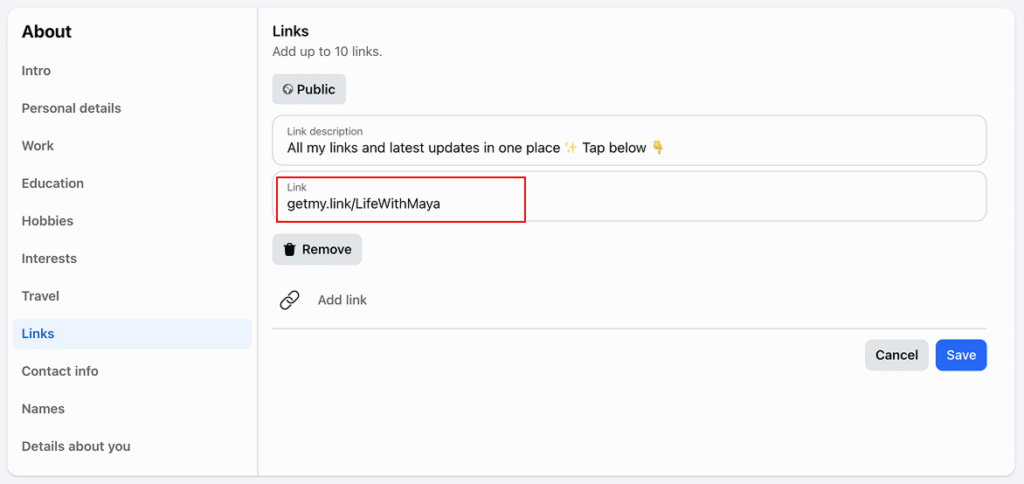This screenshot has height=484, width=1024.
Task: Click the chain link icon
Action: tap(290, 300)
